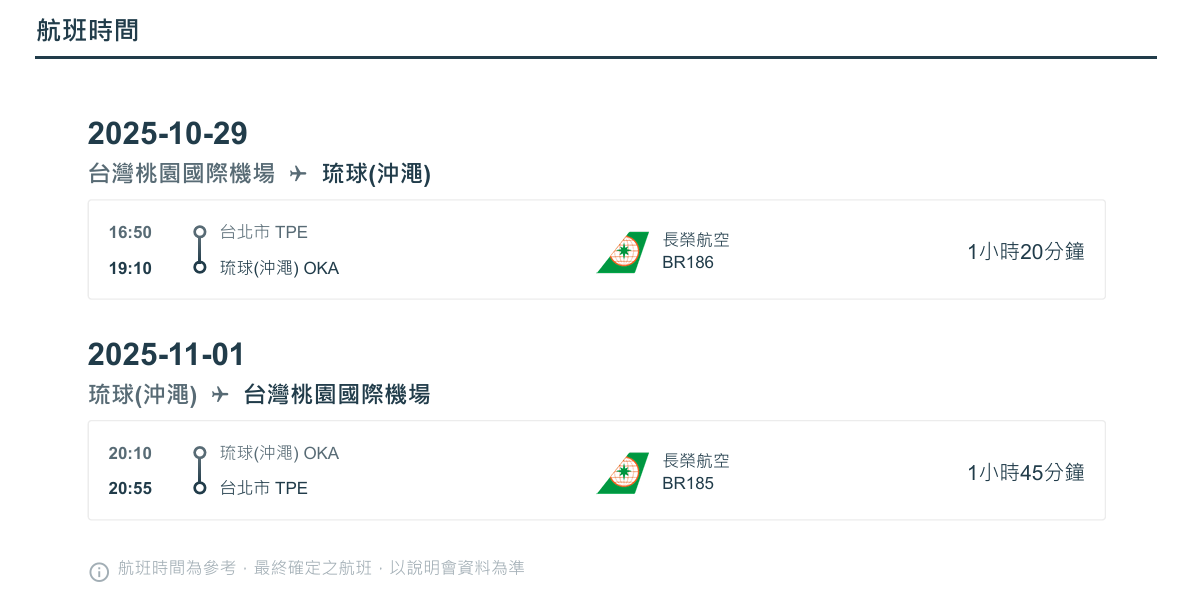Click the 19:10 arrival time
Viewport: 1187px width, 603px height.
[x=130, y=268]
